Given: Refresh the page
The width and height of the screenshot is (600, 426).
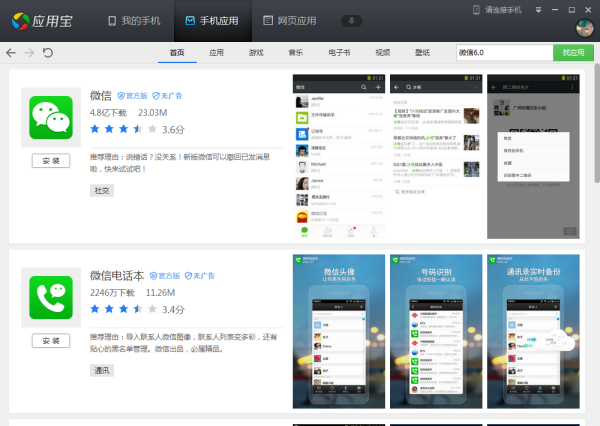Looking at the screenshot, I should pos(48,52).
